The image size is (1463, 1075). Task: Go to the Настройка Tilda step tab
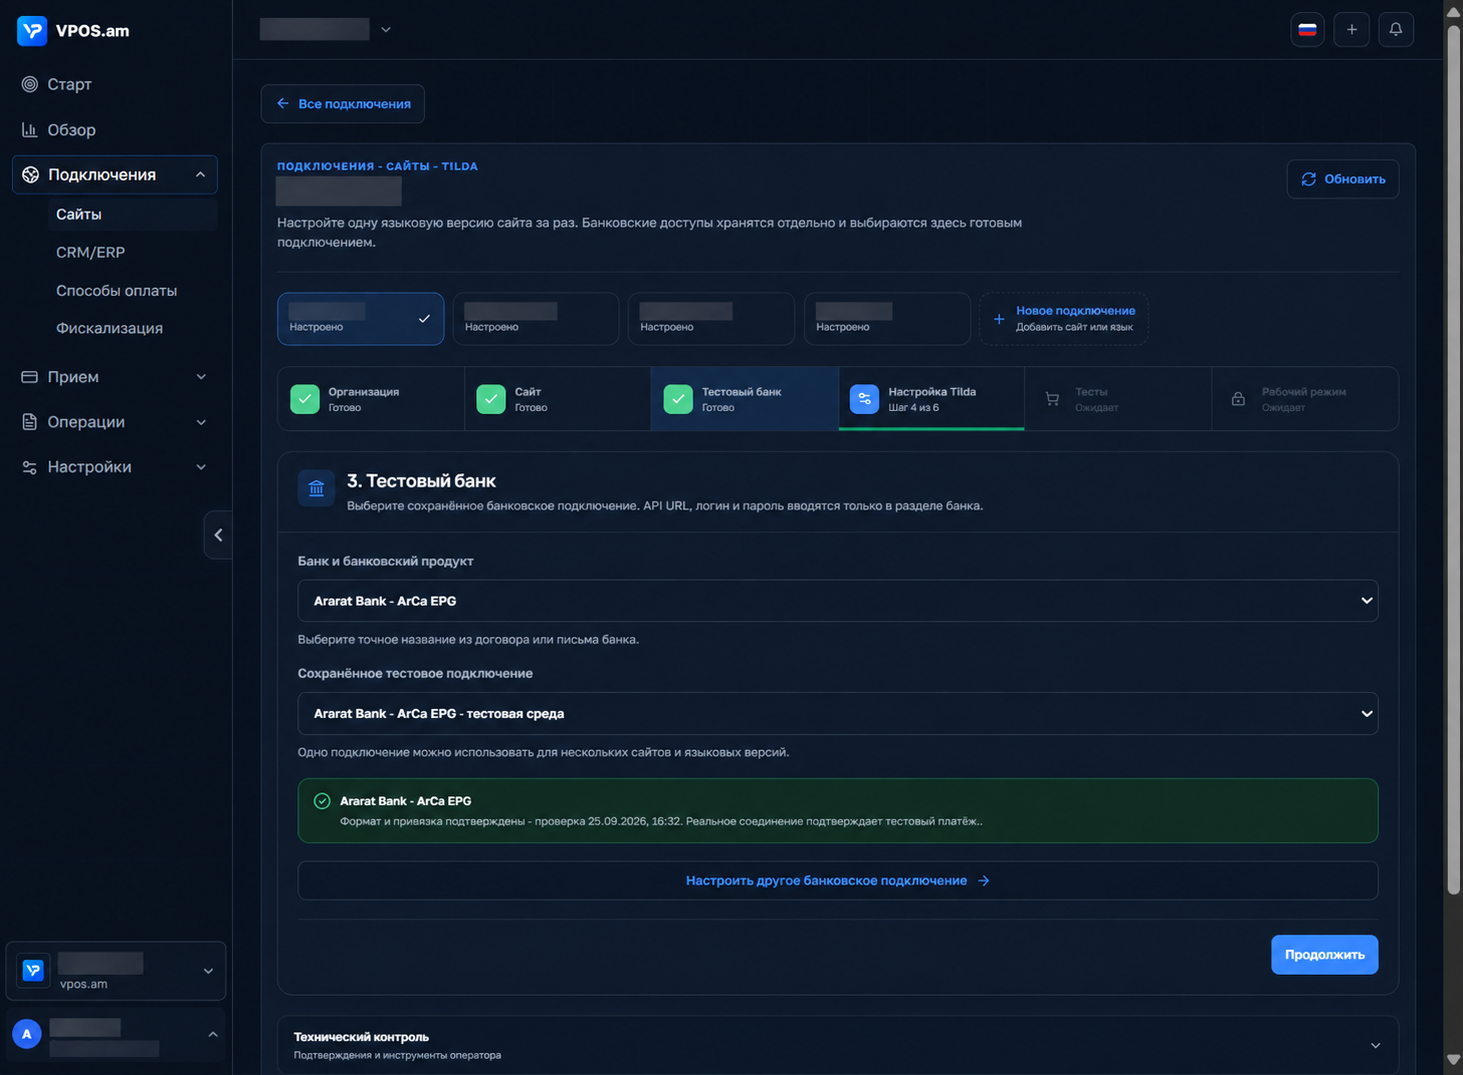tap(931, 399)
